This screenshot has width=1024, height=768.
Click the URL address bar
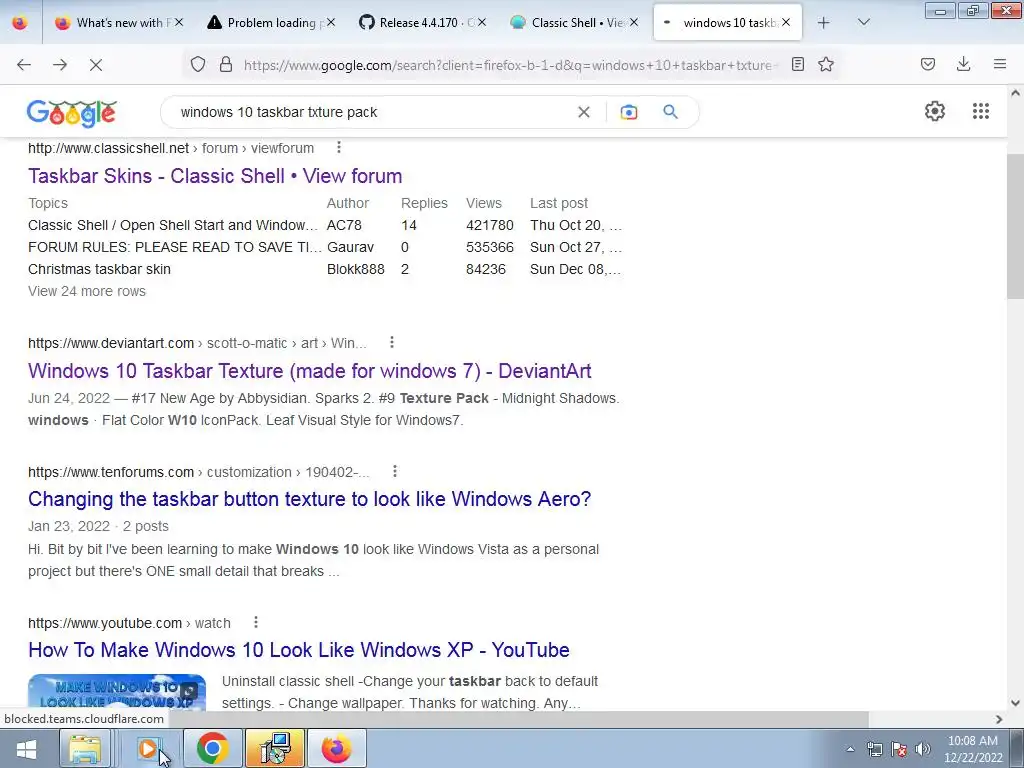[509, 65]
